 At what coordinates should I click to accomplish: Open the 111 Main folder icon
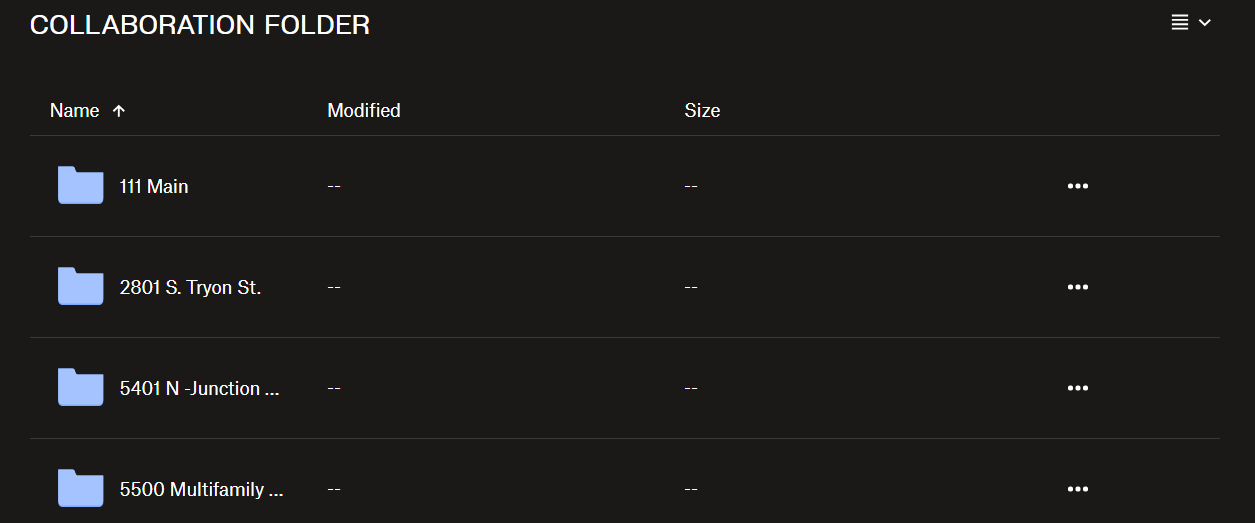pyautogui.click(x=80, y=186)
